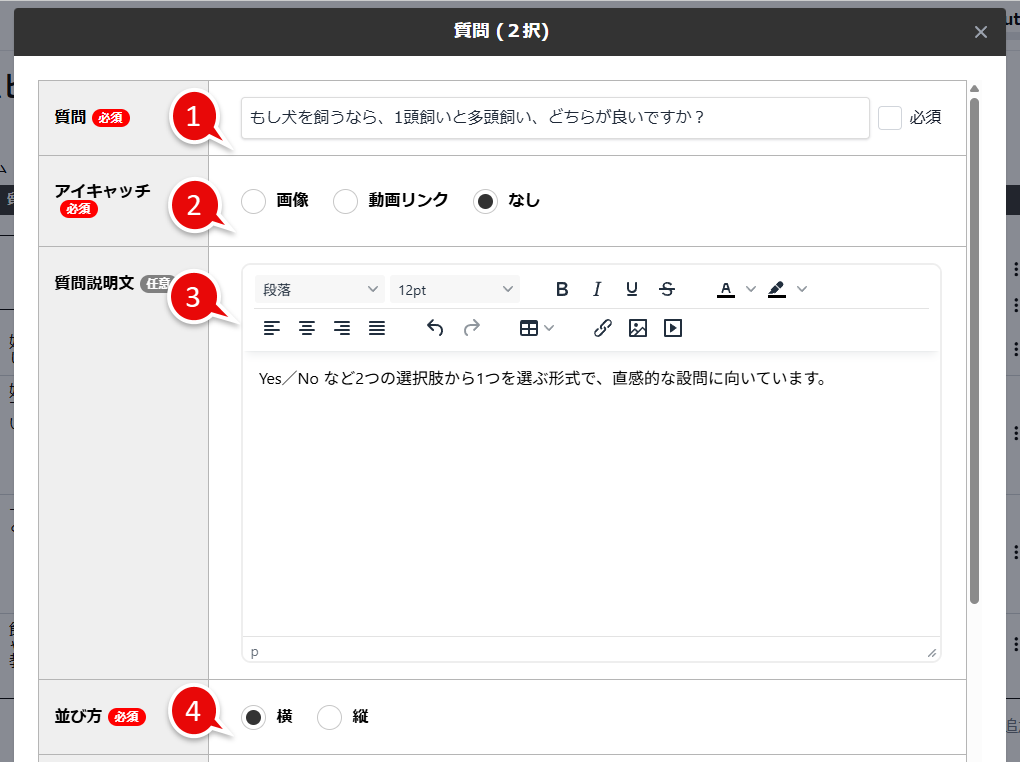Close the 質問（2択）dialog
1020x762 pixels.
(981, 31)
